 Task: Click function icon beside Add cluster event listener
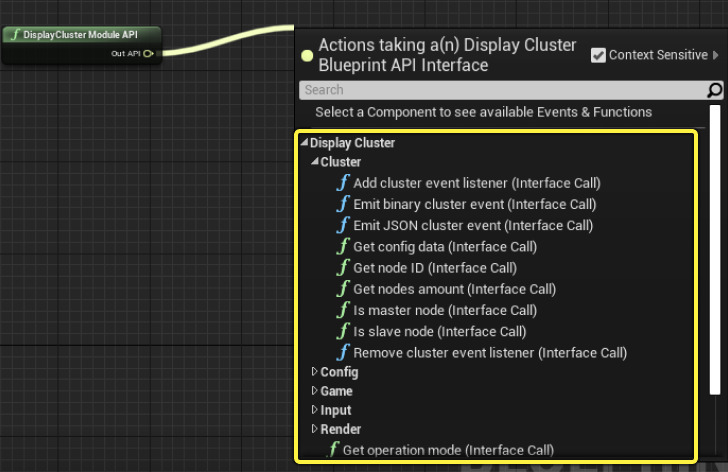(x=344, y=183)
